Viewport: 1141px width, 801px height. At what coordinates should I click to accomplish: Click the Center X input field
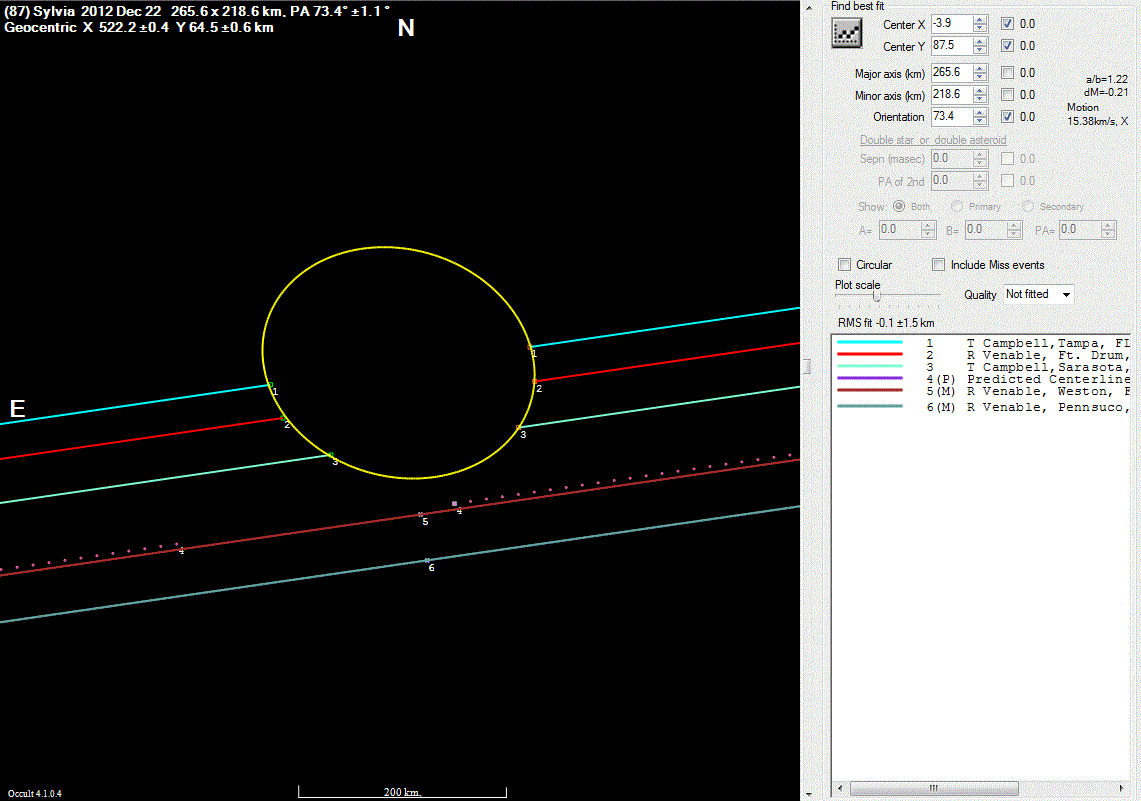(952, 24)
